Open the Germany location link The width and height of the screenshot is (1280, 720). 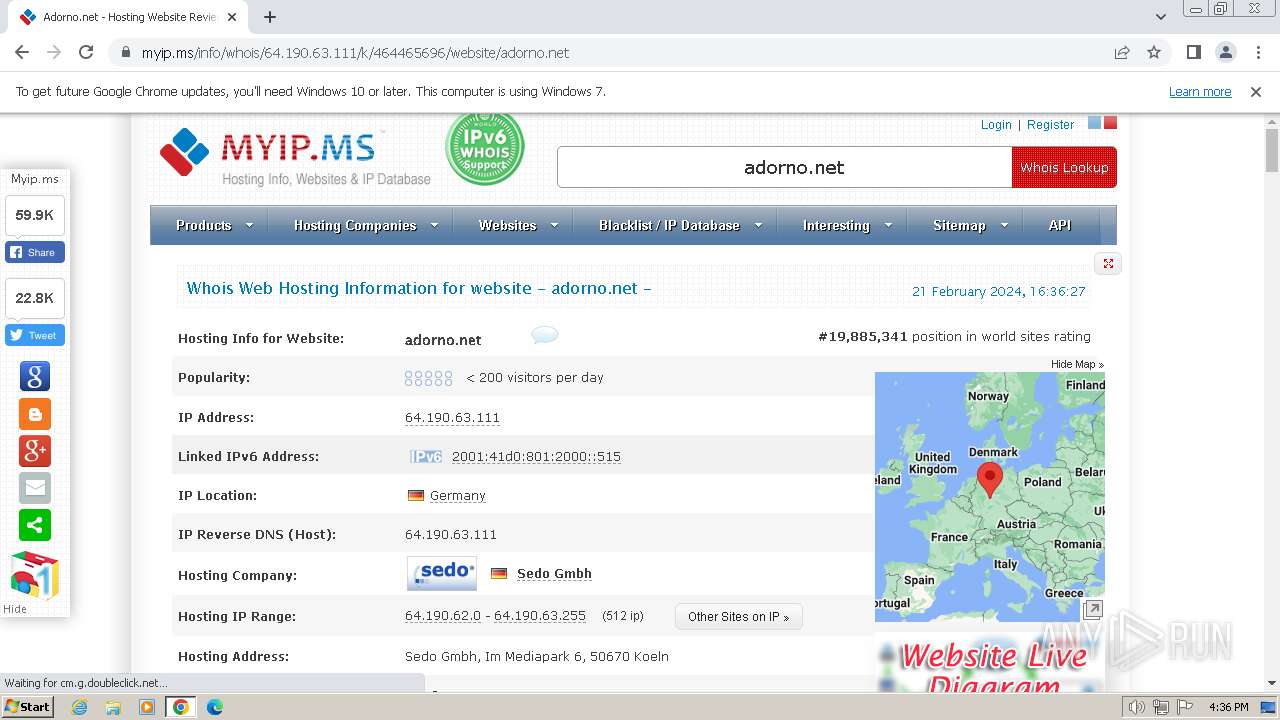click(457, 495)
